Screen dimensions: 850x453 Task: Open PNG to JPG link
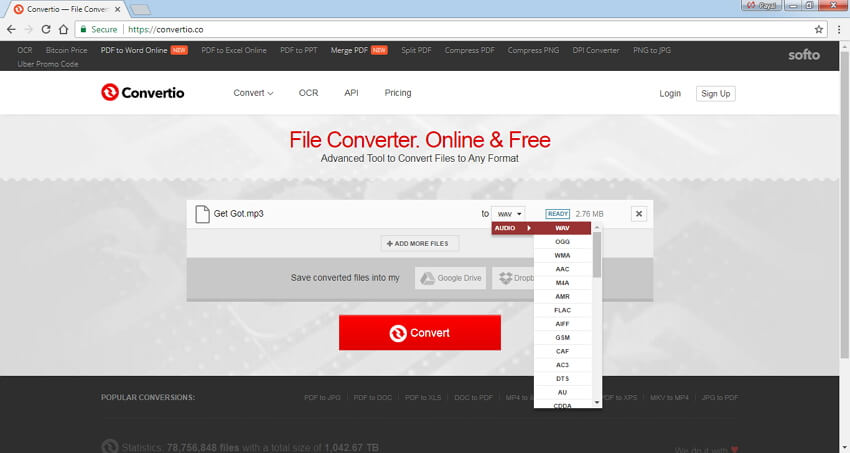tap(652, 50)
